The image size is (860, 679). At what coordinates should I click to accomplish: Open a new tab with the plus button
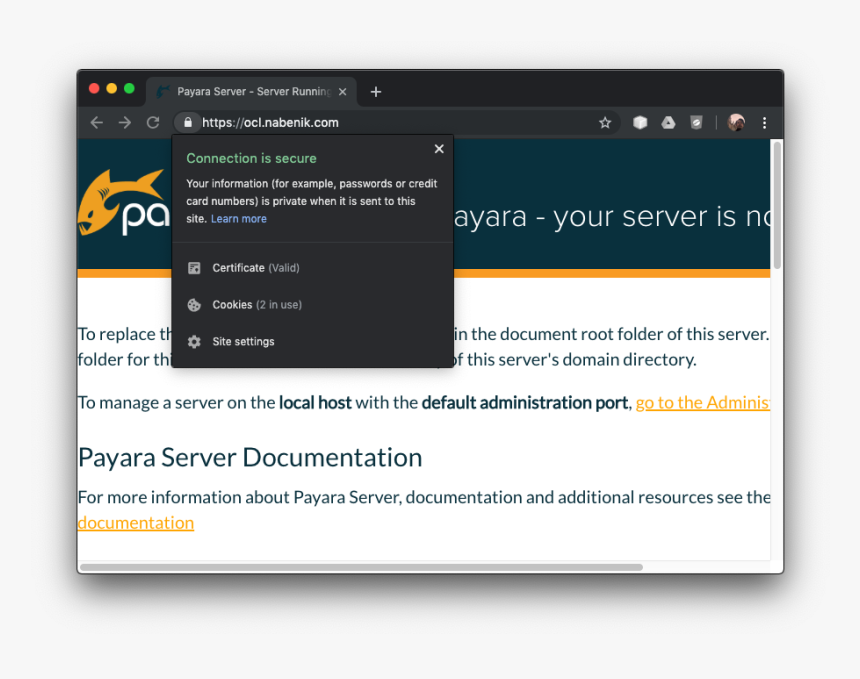pyautogui.click(x=375, y=91)
